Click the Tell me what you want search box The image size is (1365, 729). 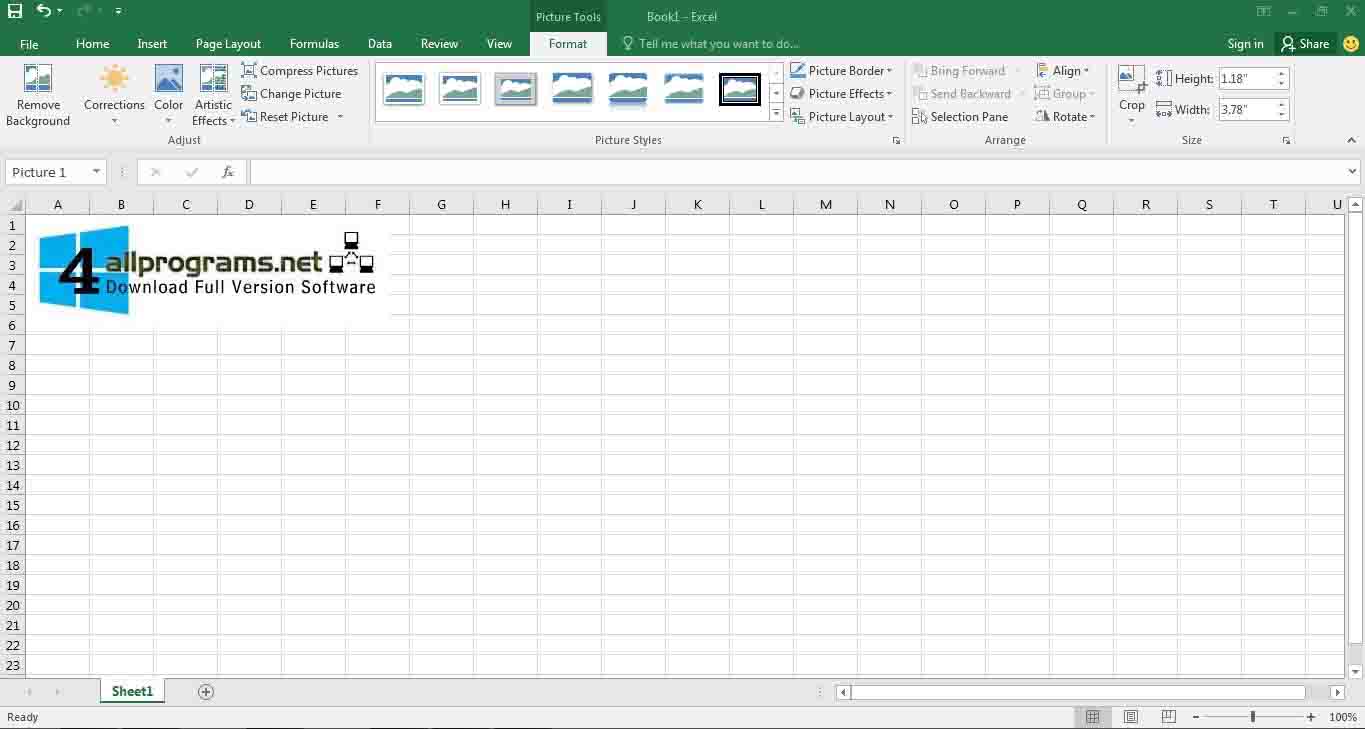(711, 44)
